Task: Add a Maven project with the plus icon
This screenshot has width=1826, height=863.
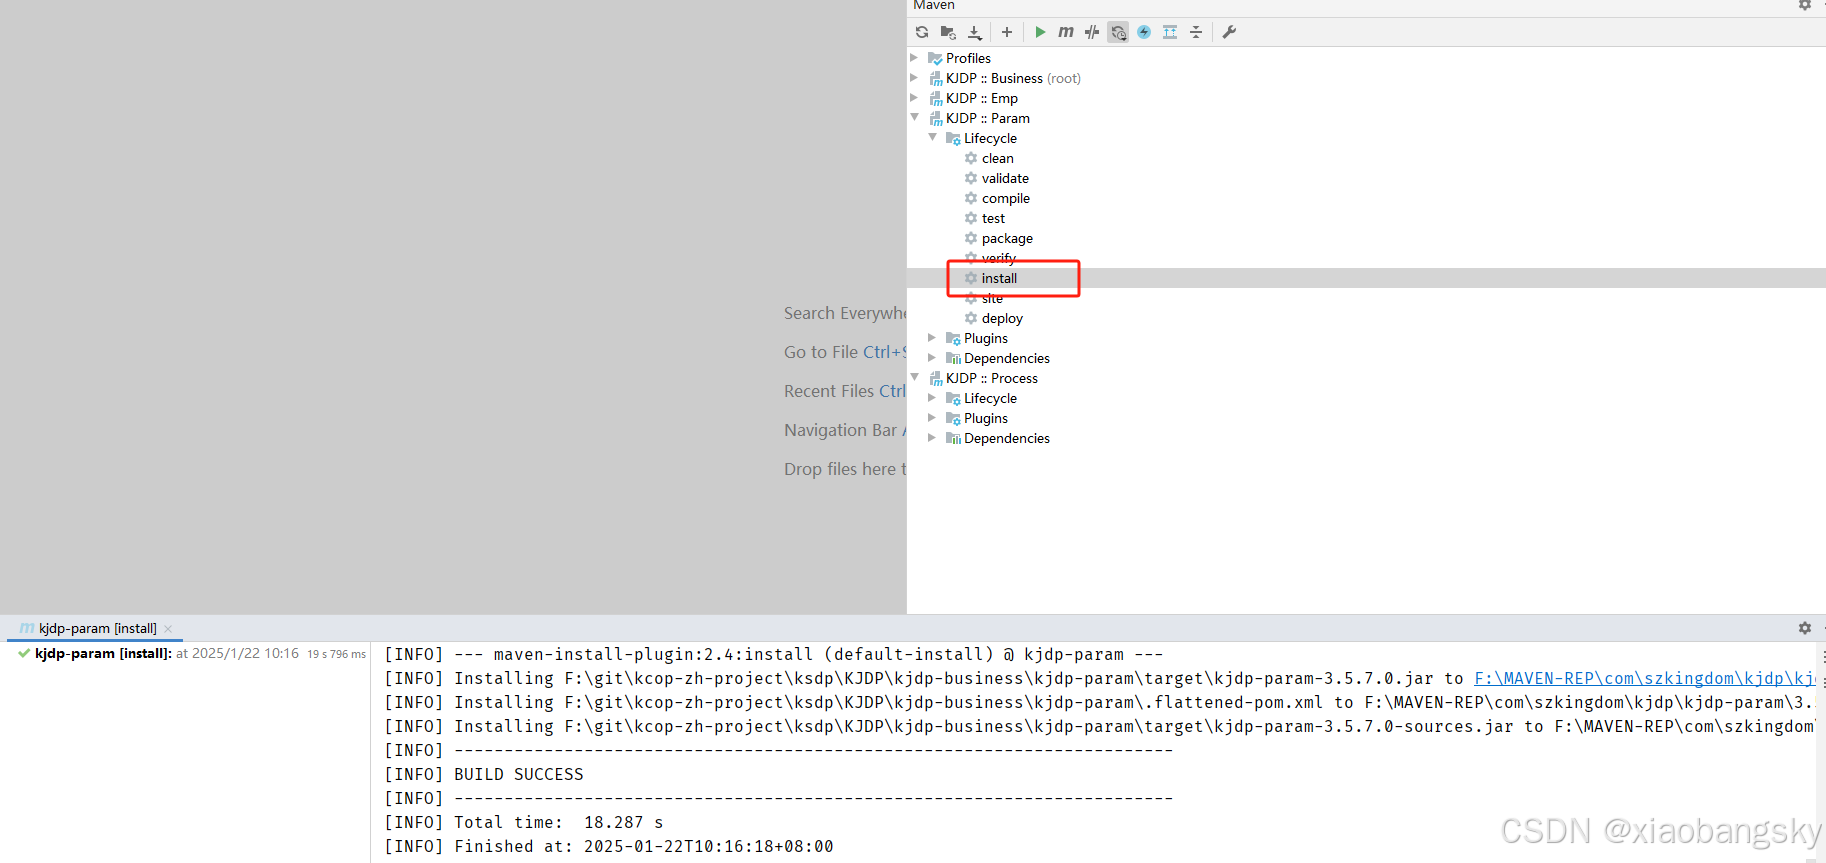Action: (1007, 32)
